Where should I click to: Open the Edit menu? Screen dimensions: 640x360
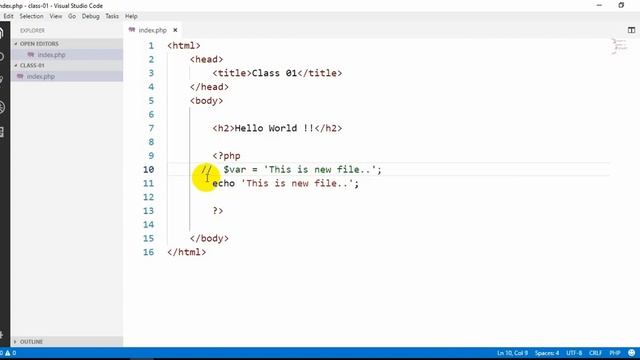[x=8, y=16]
